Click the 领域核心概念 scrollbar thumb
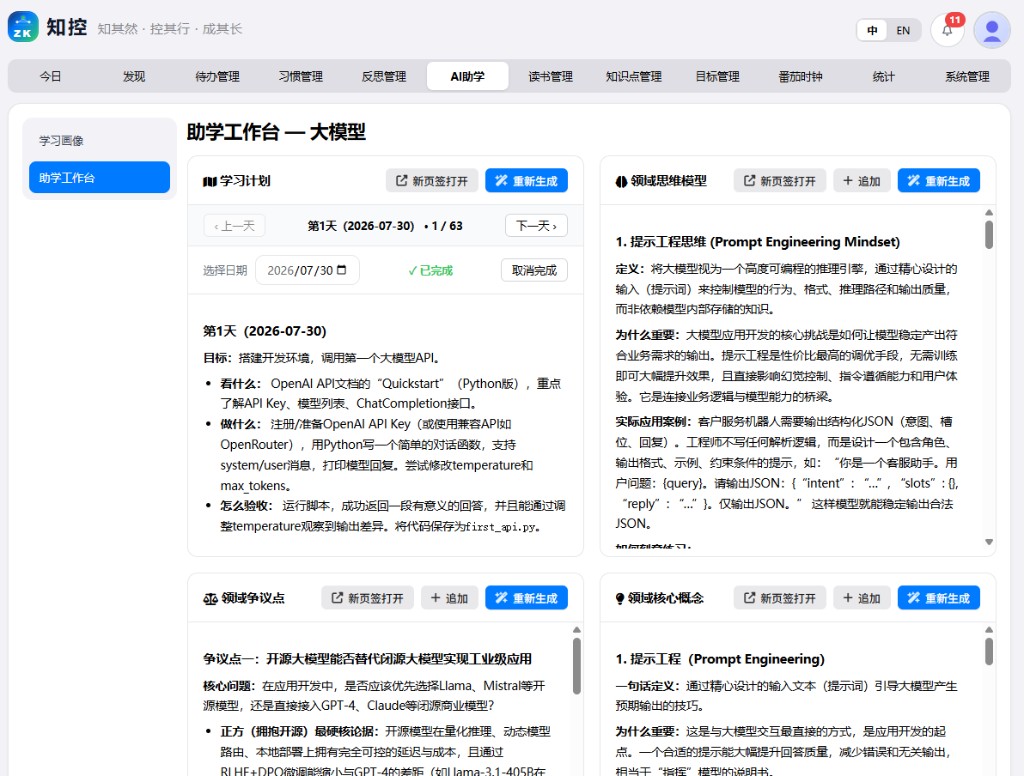Image resolution: width=1024 pixels, height=776 pixels. [x=989, y=651]
